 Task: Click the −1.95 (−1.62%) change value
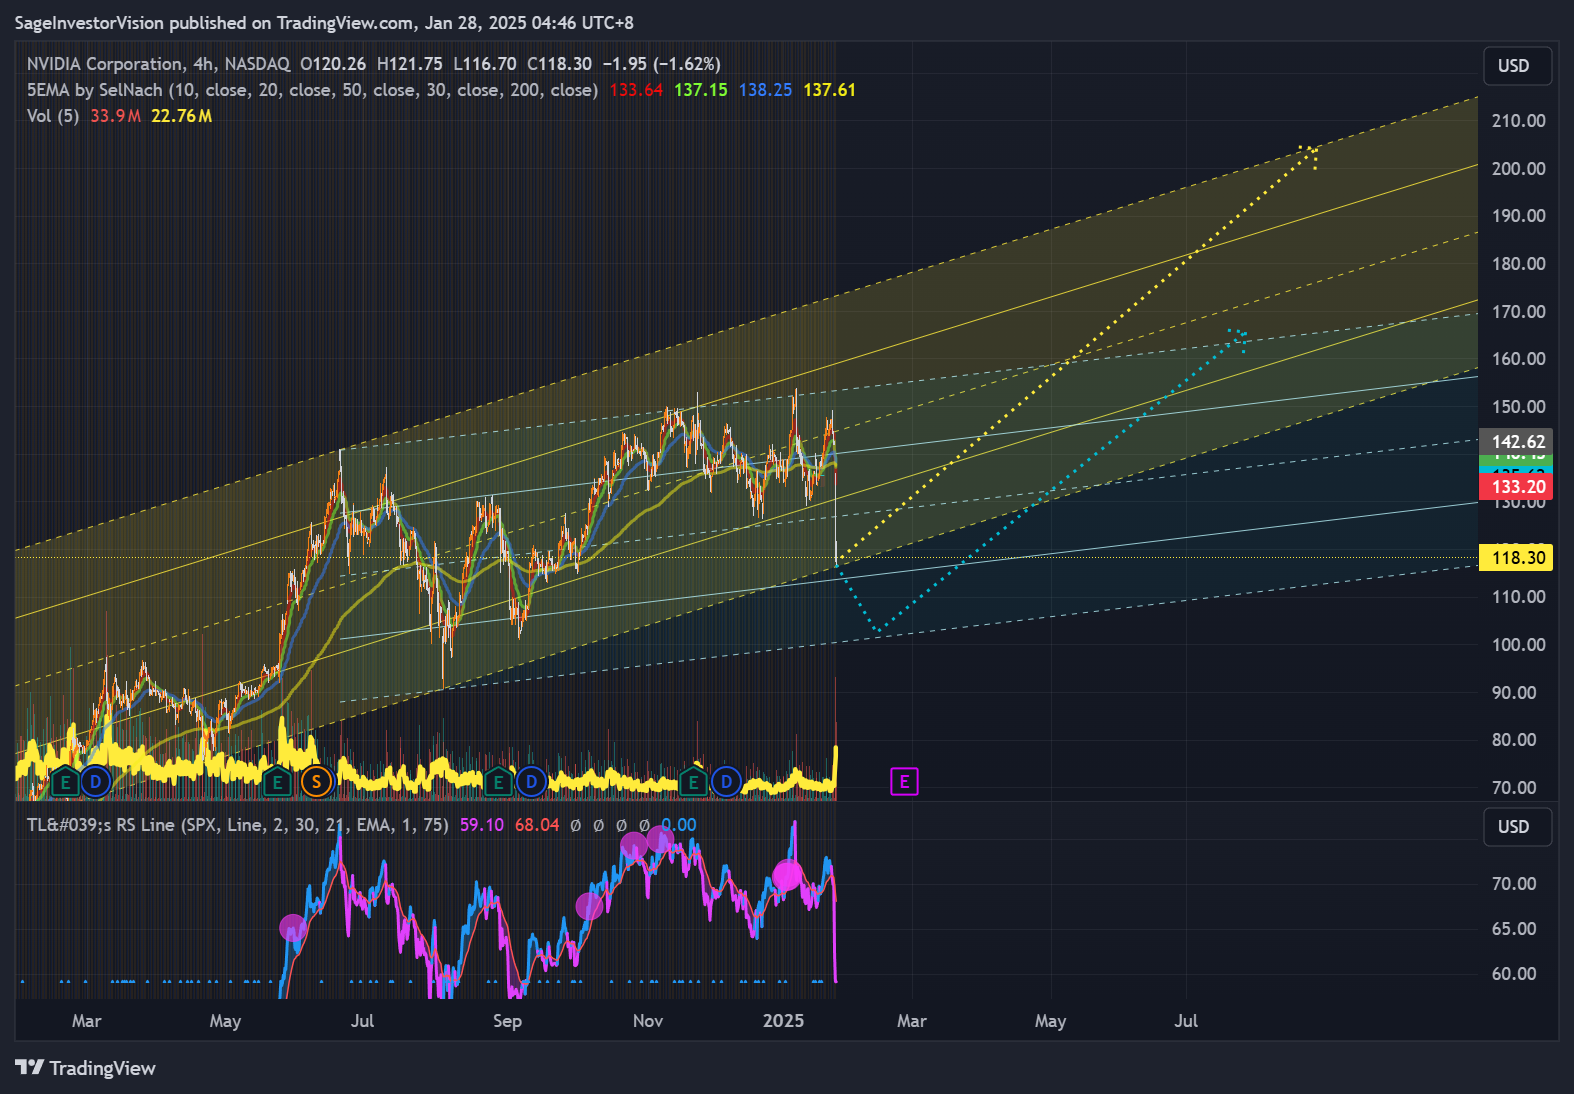[x=661, y=64]
